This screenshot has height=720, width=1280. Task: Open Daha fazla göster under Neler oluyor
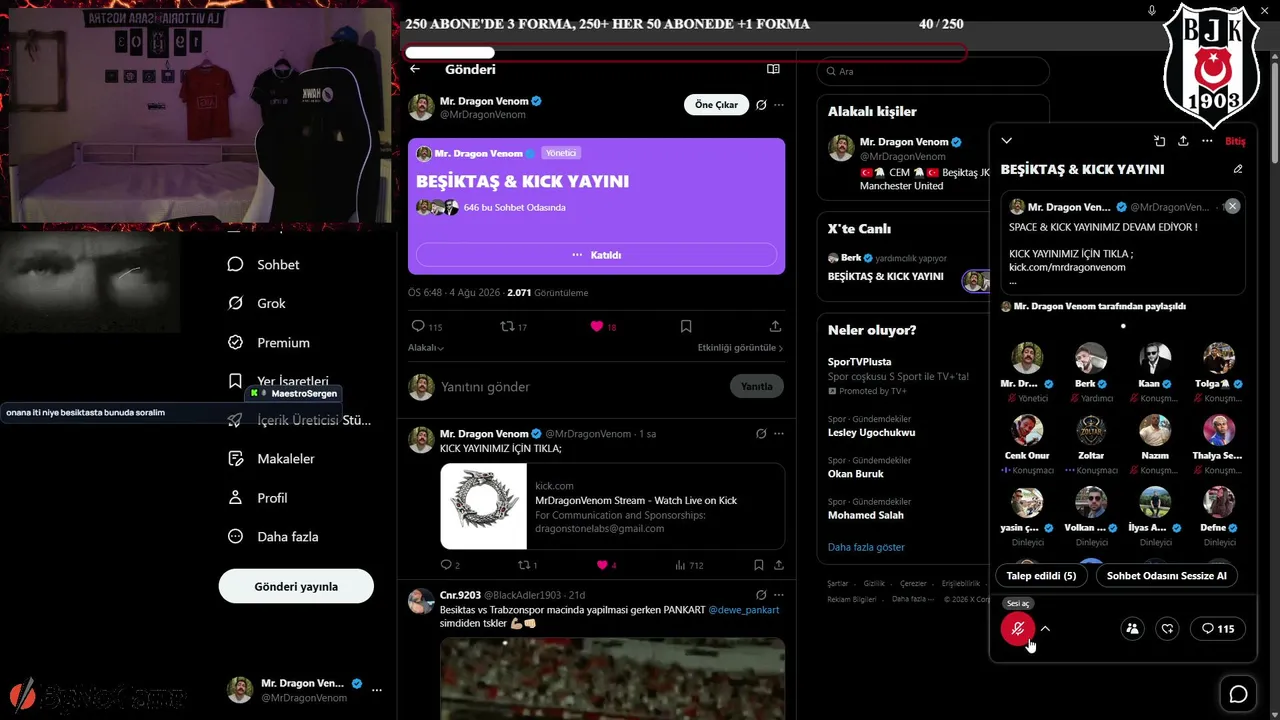(866, 547)
